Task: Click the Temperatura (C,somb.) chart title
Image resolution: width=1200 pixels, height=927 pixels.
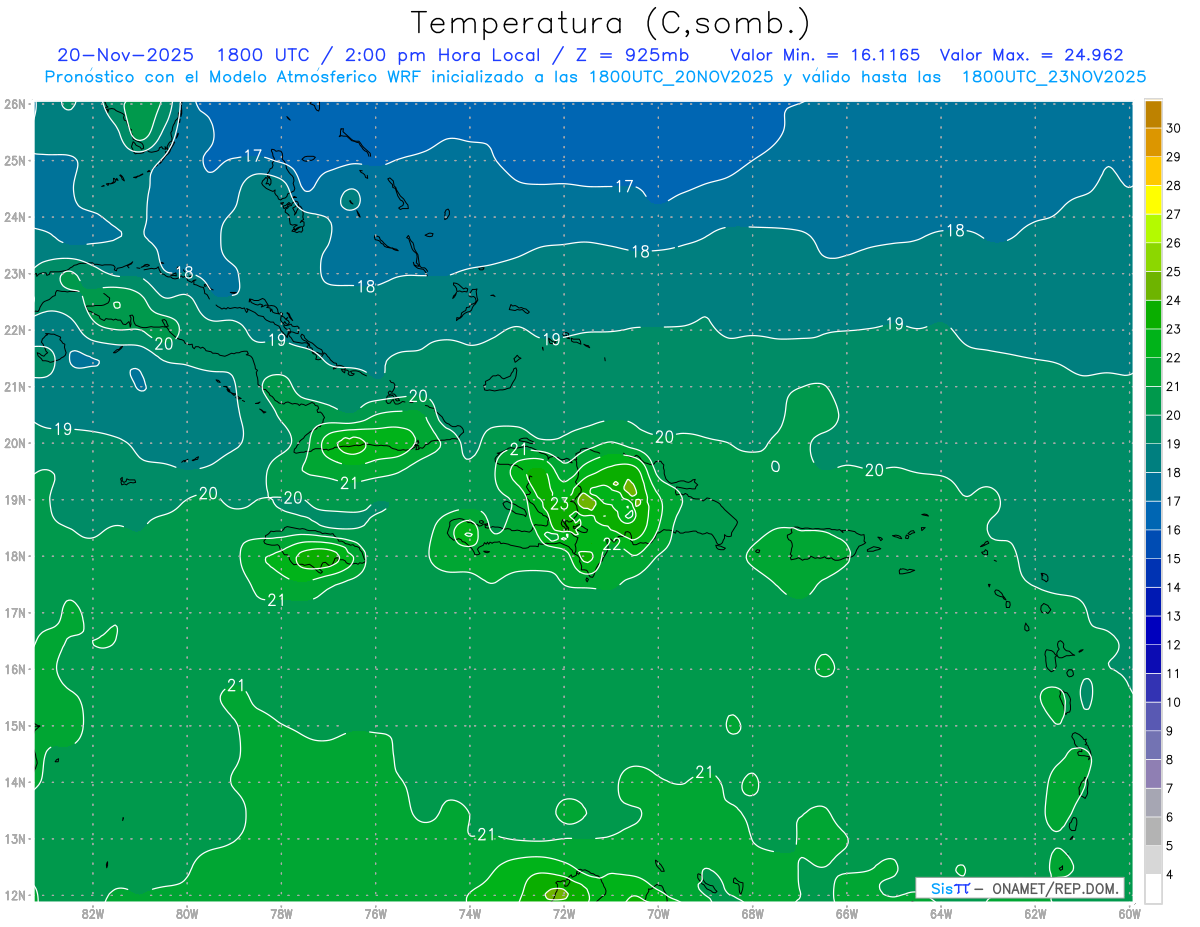Action: pyautogui.click(x=611, y=23)
